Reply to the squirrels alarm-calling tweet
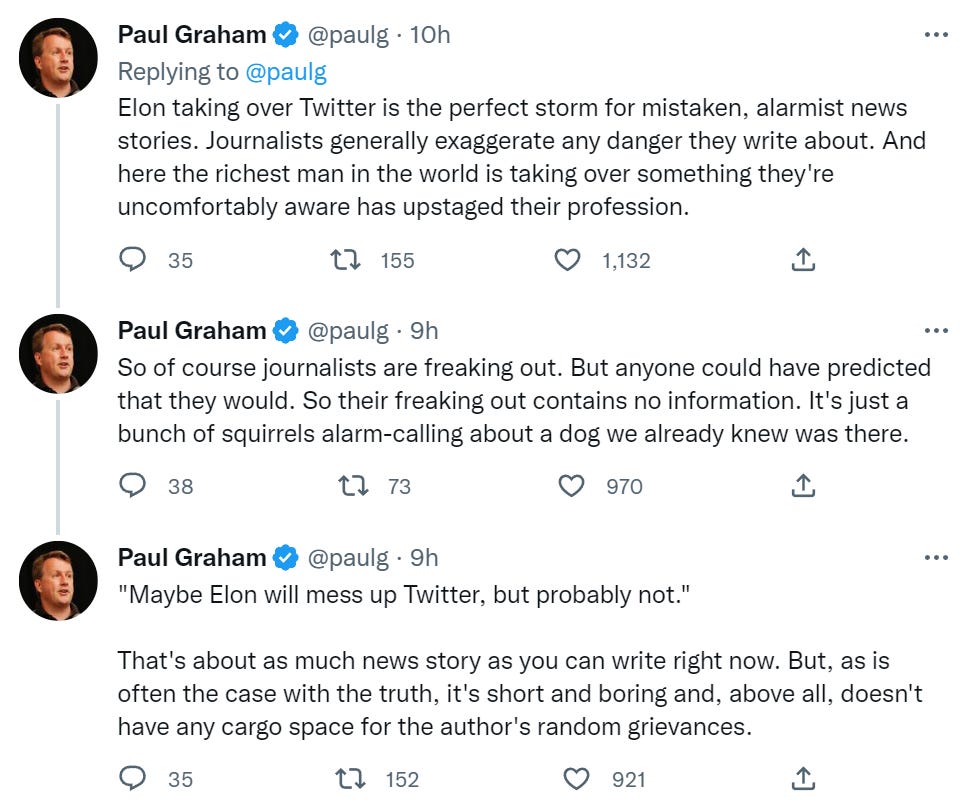964x810 pixels. (x=133, y=486)
